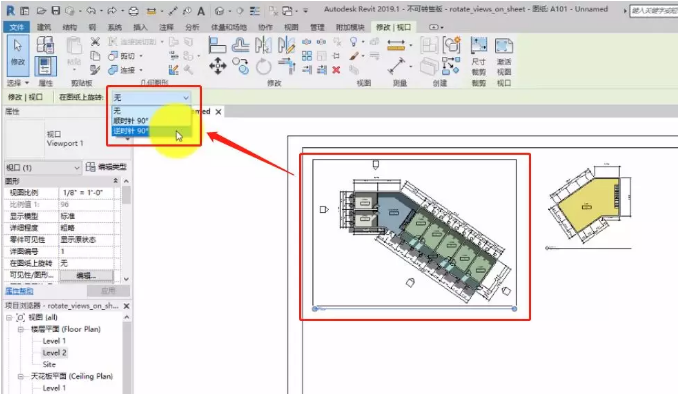Toggle the Properties palette button in ribbon
The image size is (681, 397).
[x=45, y=66]
